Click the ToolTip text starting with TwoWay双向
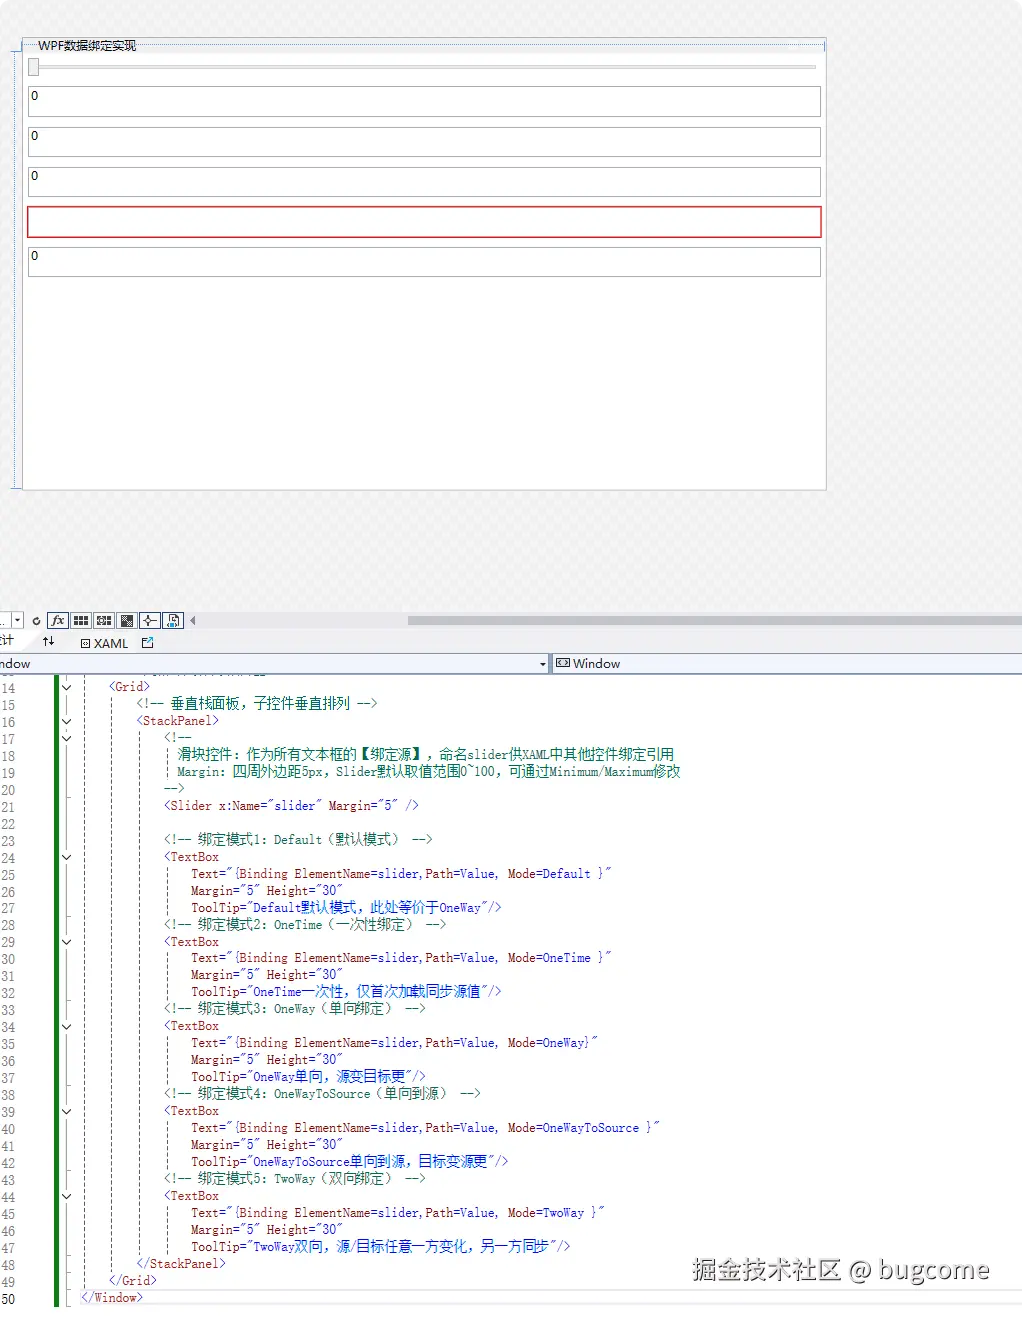Viewport: 1022px width, 1318px height. pos(381,1247)
